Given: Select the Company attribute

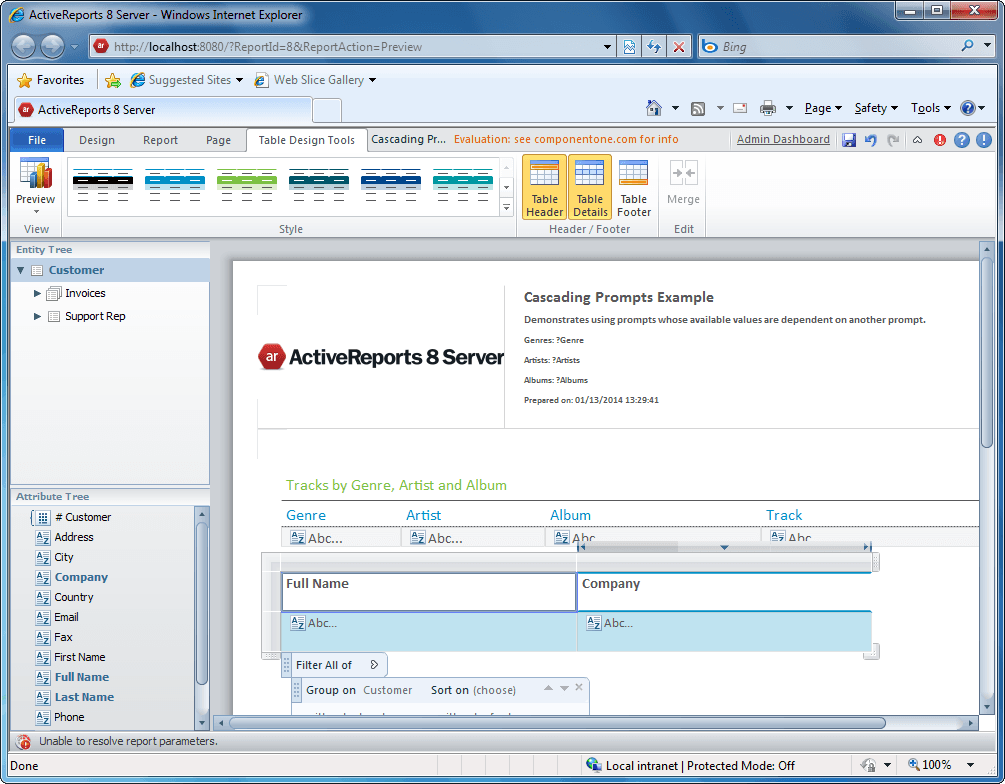Looking at the screenshot, I should point(81,577).
